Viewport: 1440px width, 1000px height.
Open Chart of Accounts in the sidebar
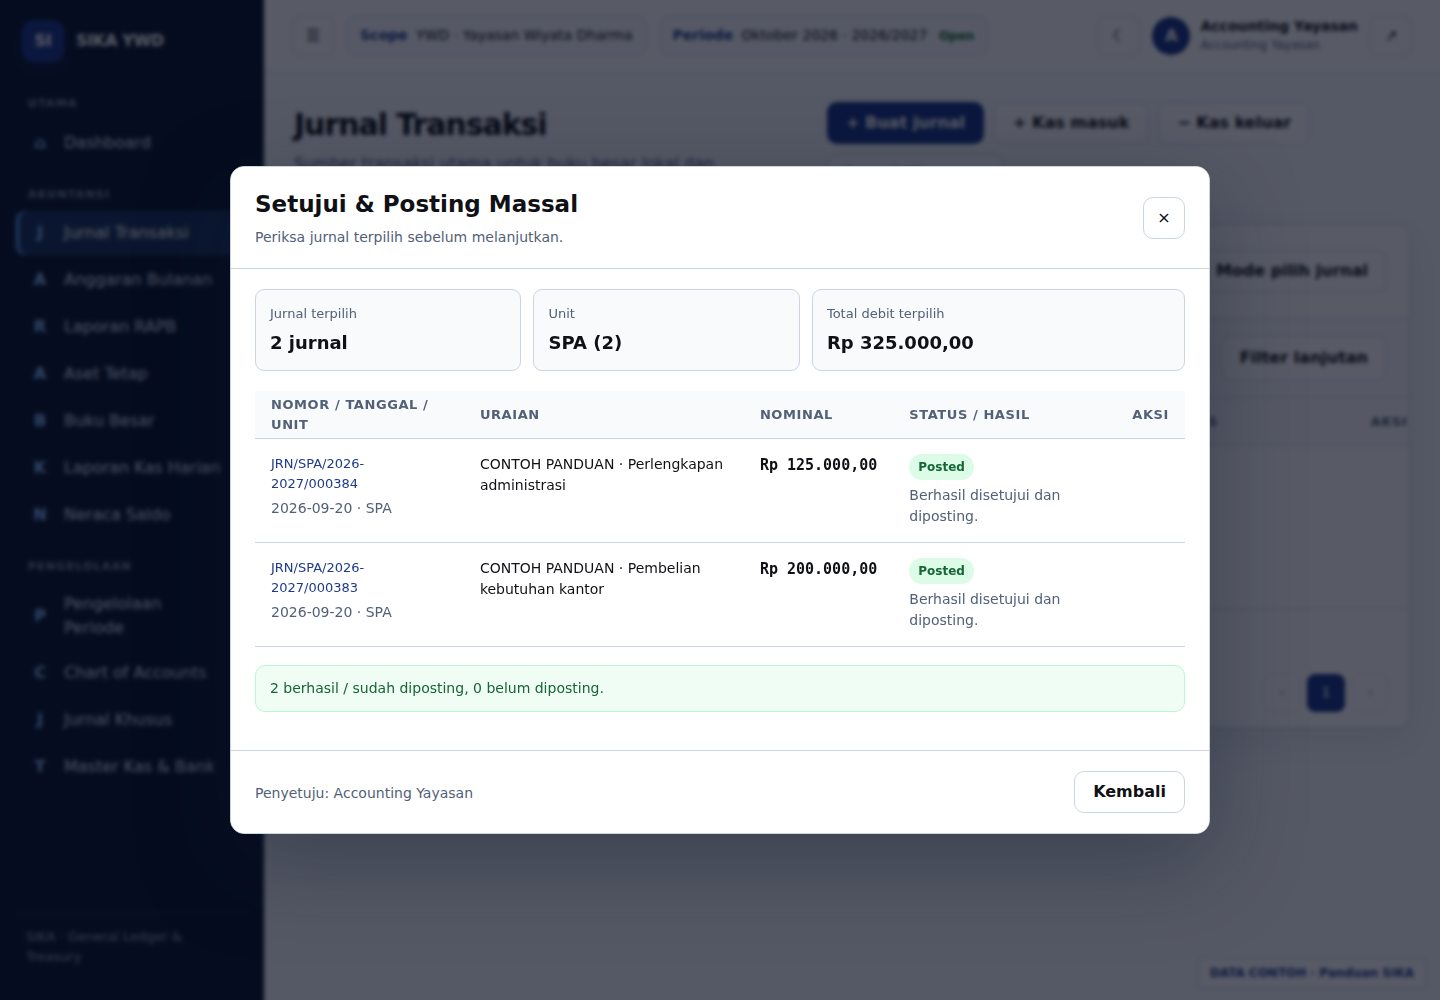(130, 673)
